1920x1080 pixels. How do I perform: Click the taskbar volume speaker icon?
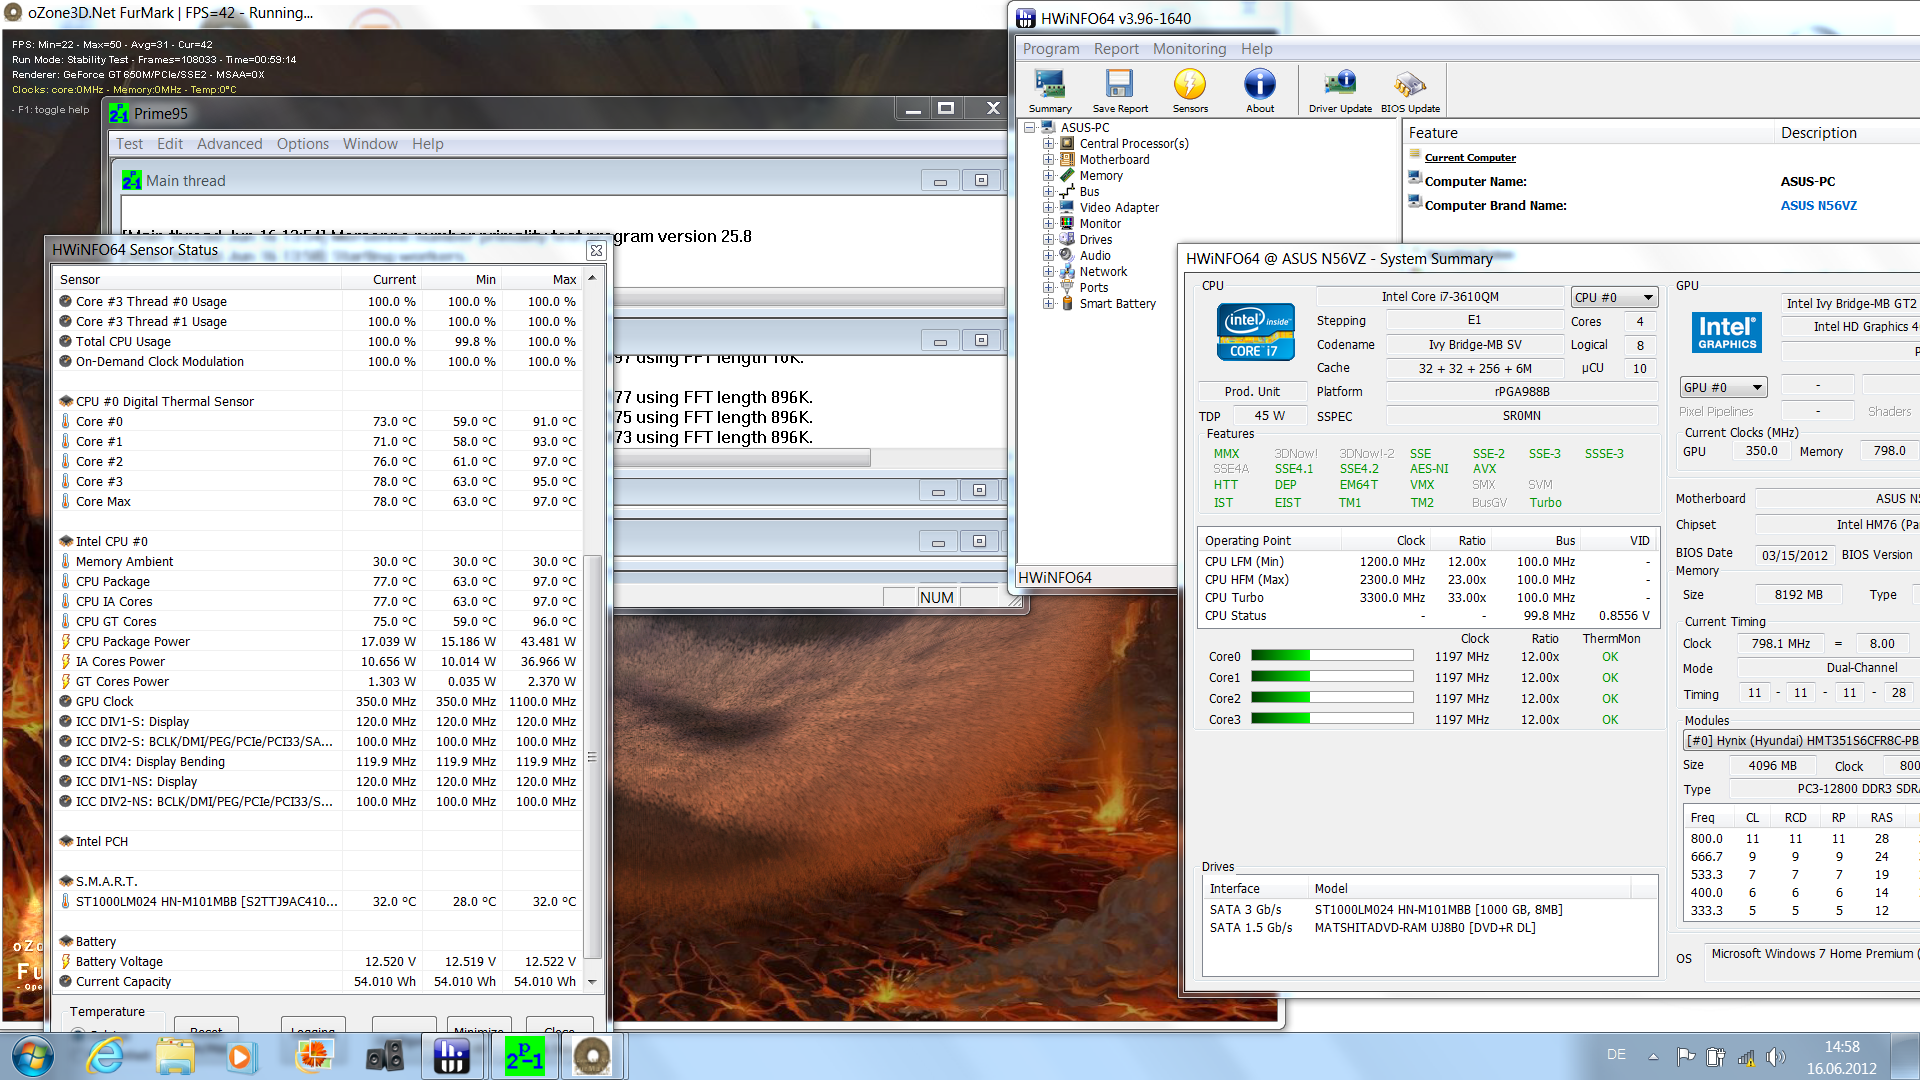pyautogui.click(x=1775, y=1056)
